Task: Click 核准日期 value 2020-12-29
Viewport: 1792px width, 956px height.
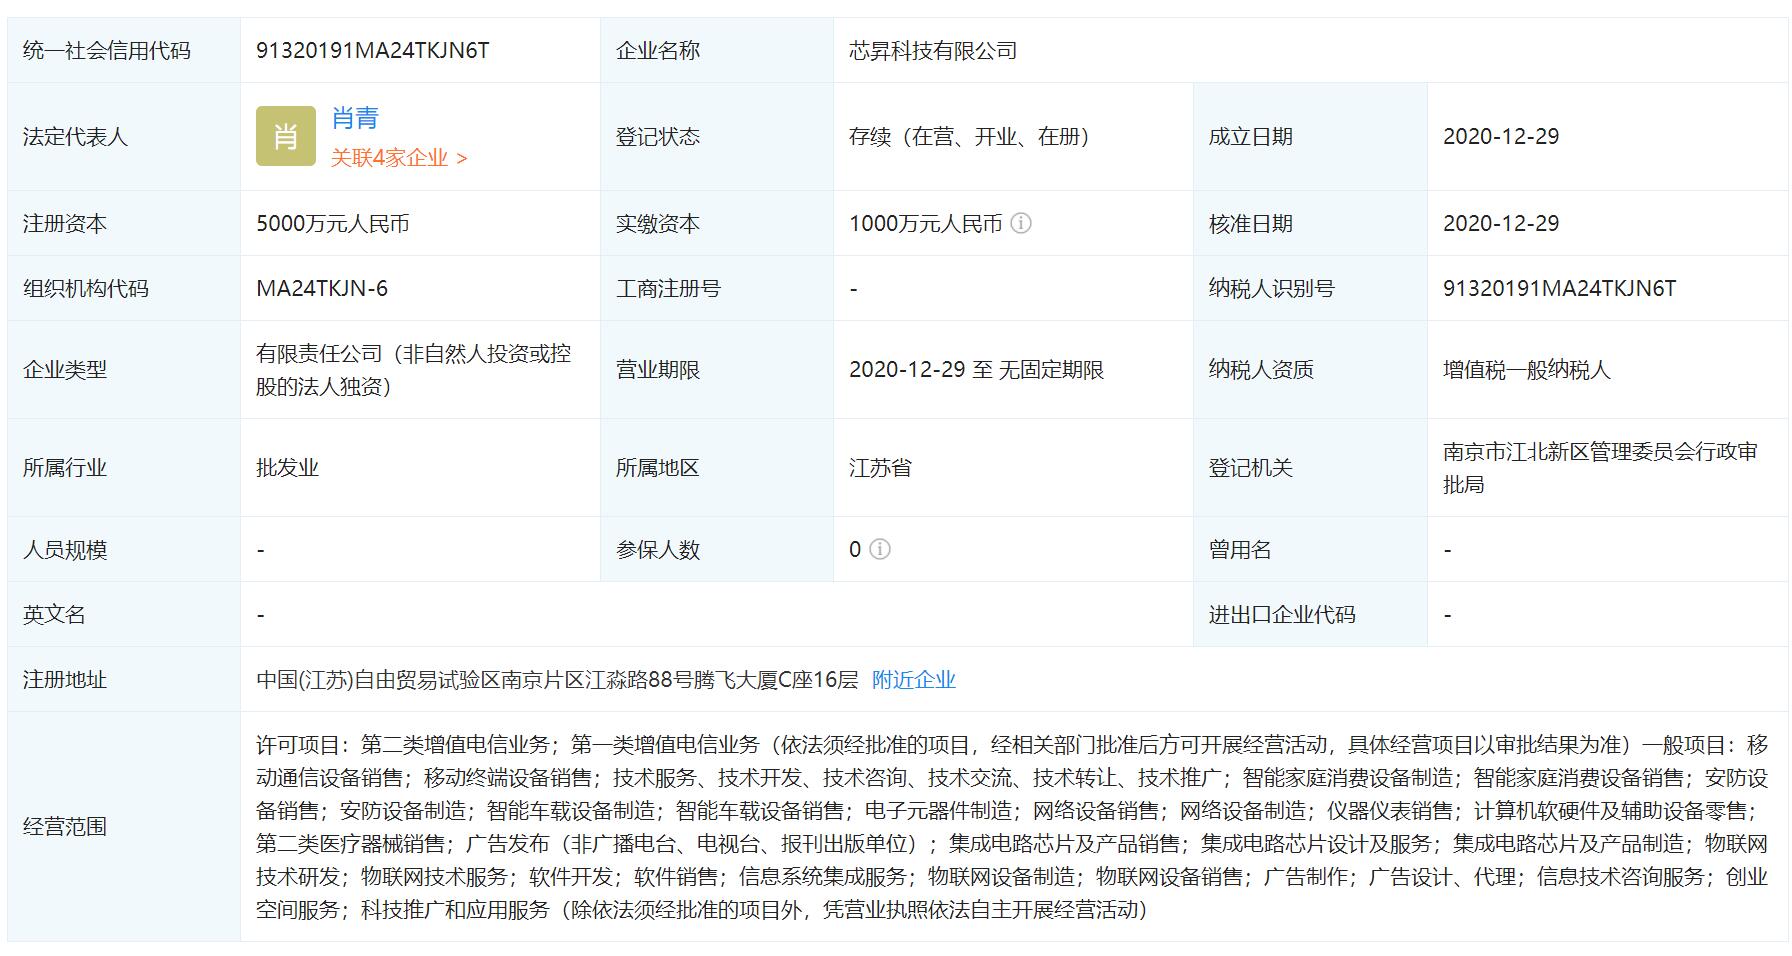Action: point(1501,224)
